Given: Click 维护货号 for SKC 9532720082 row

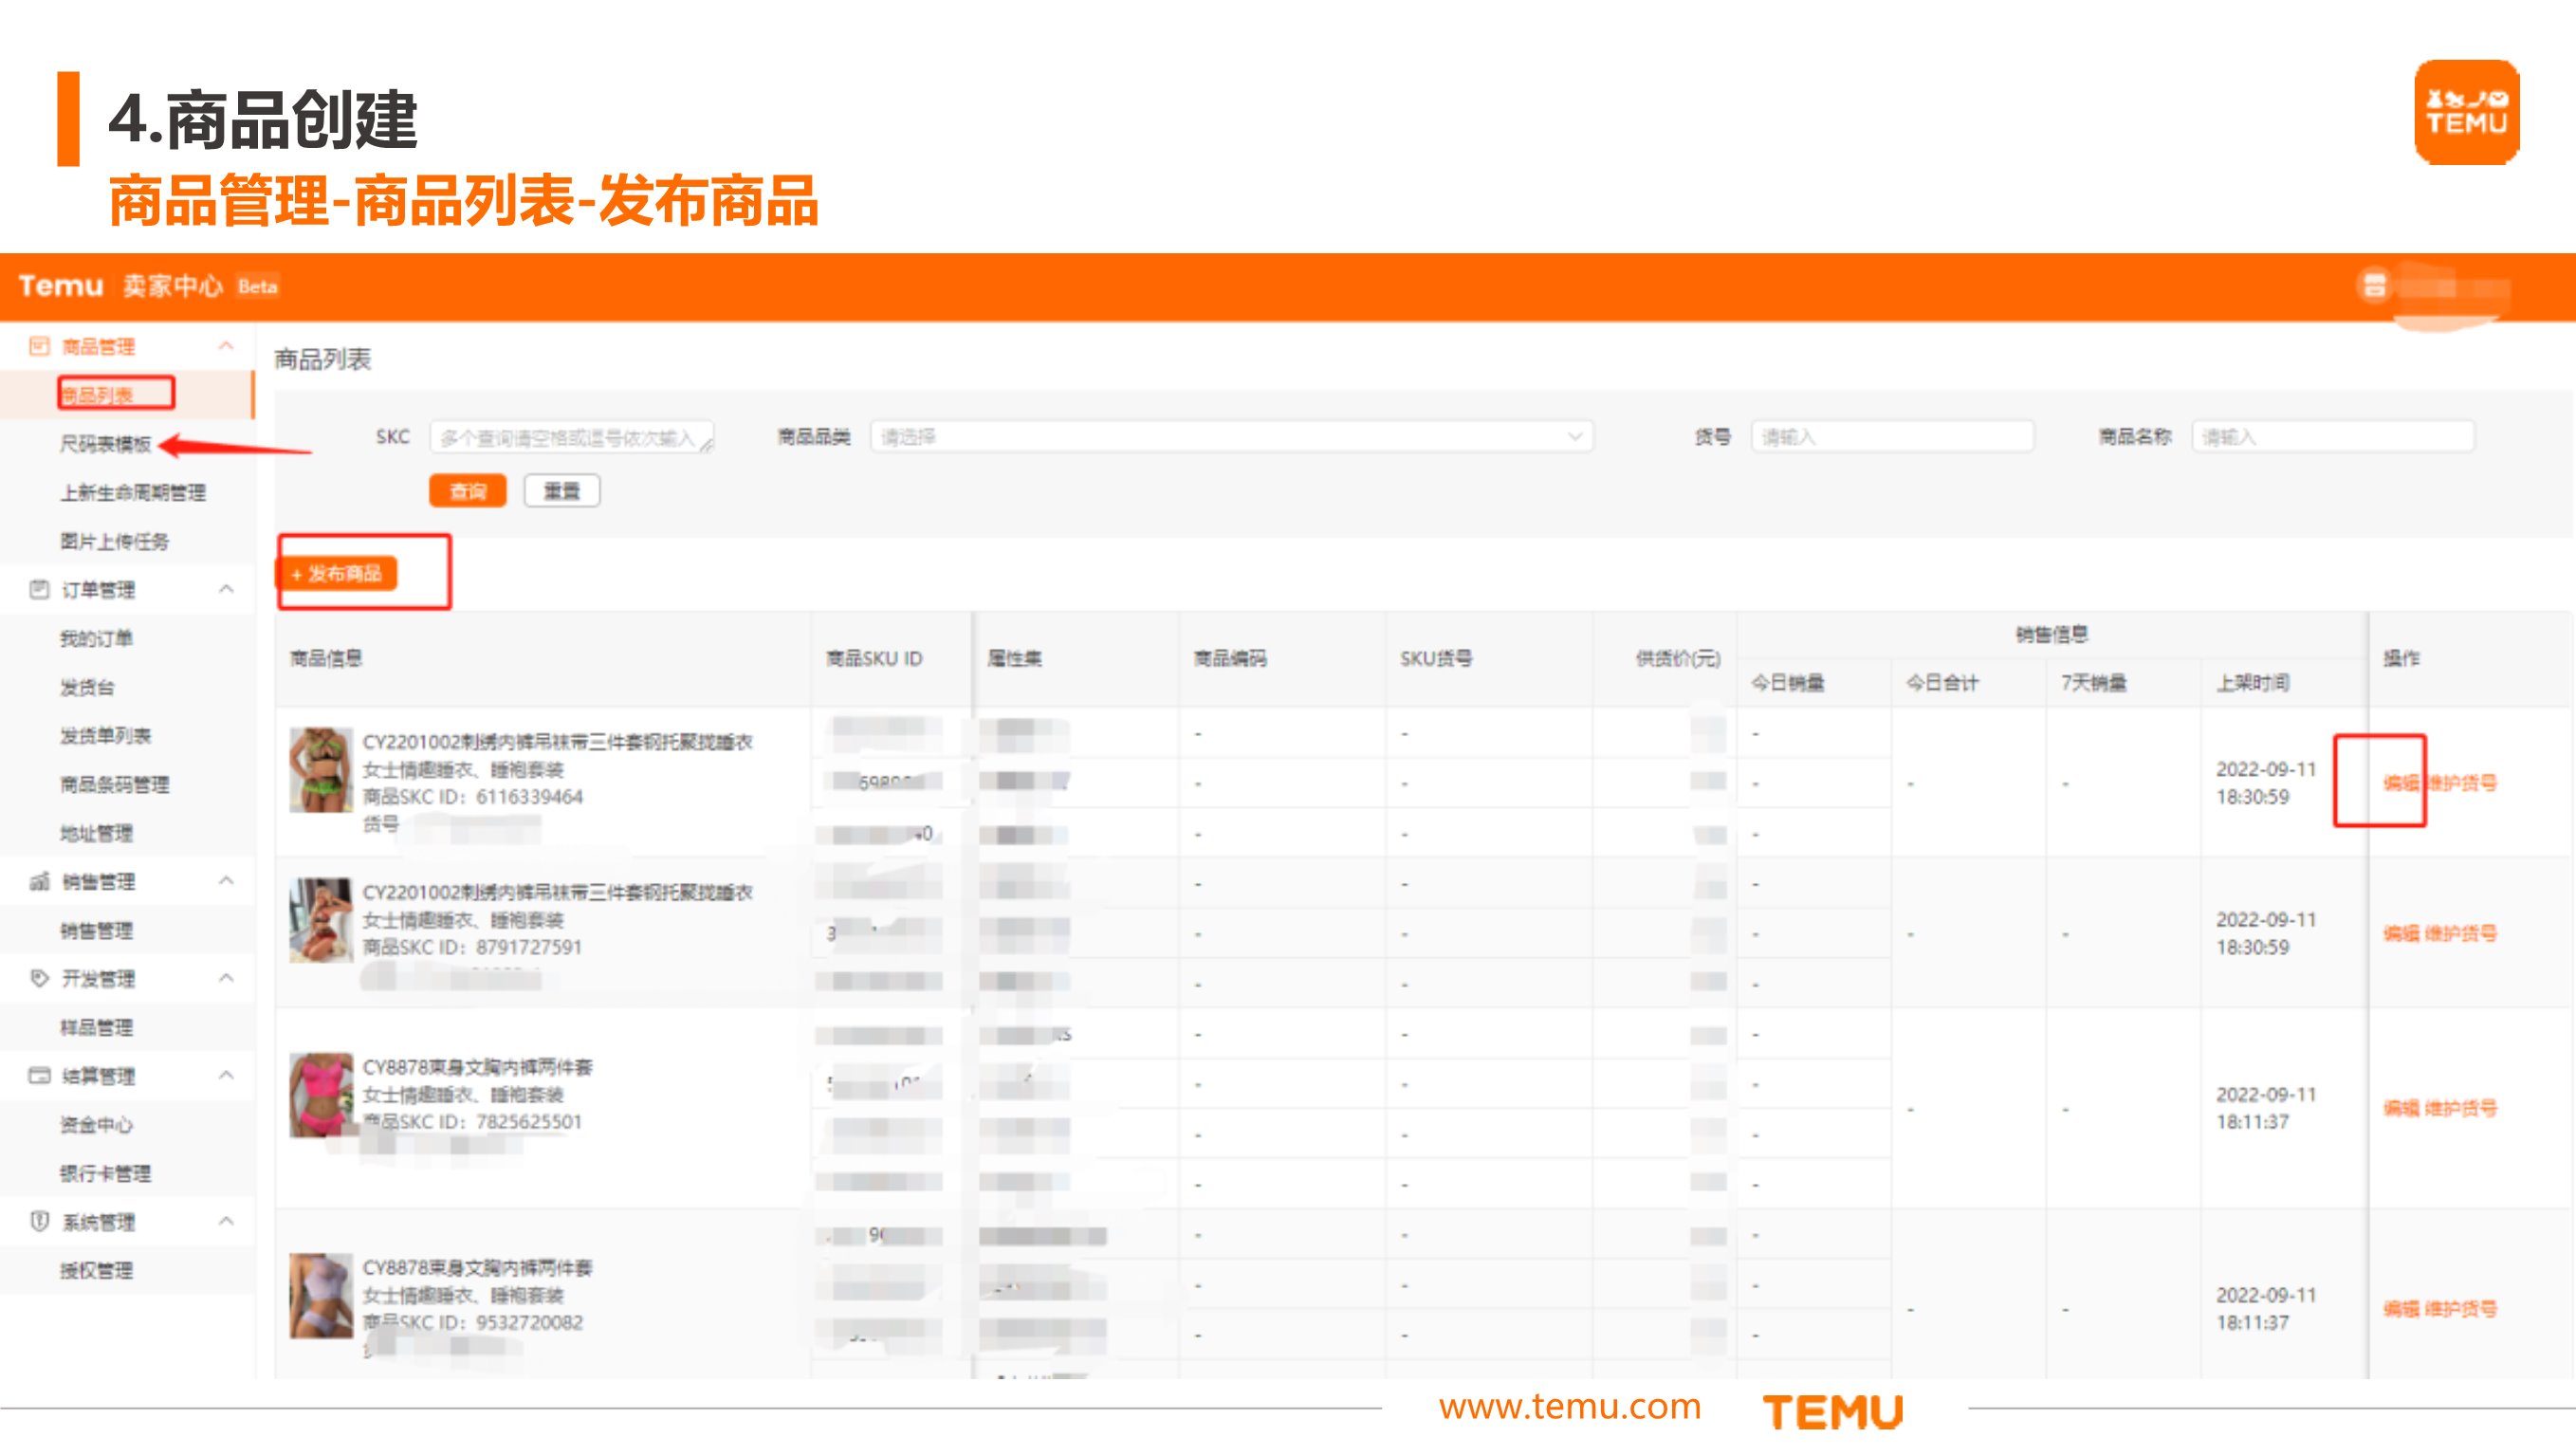Looking at the screenshot, I should [x=2460, y=1308].
